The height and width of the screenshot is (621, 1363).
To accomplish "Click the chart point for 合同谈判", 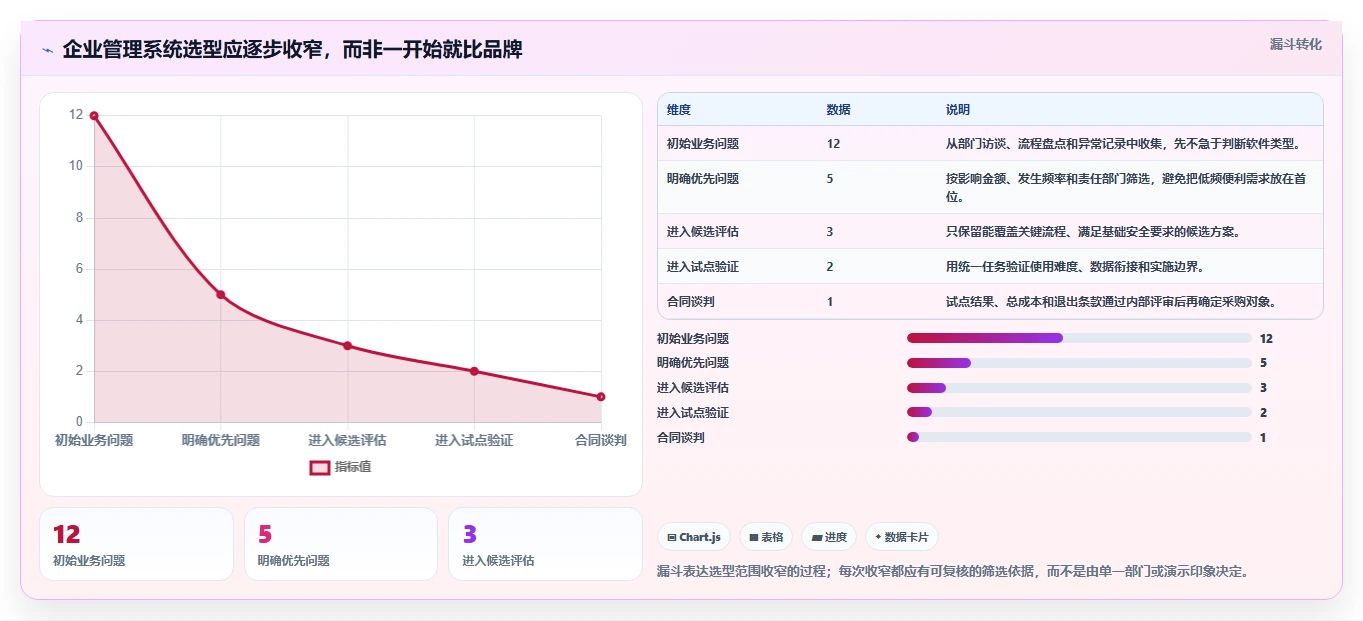I will pyautogui.click(x=601, y=397).
